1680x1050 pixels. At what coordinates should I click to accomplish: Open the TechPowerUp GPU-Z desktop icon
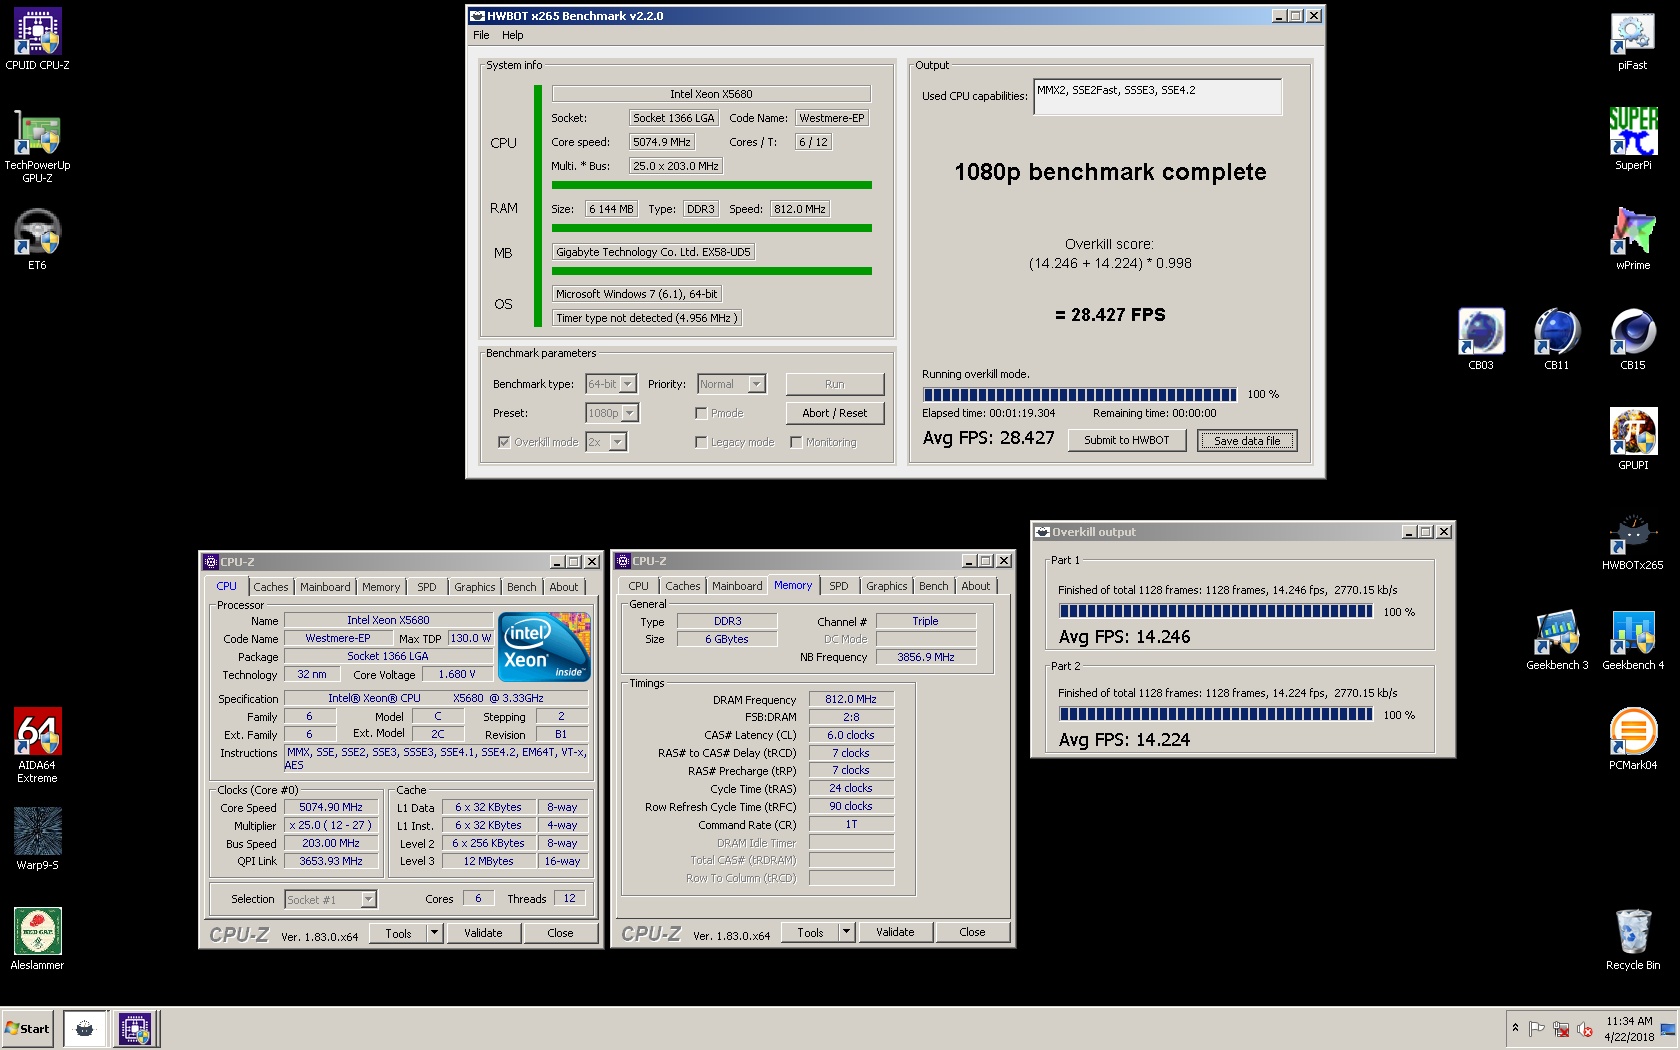pos(37,146)
